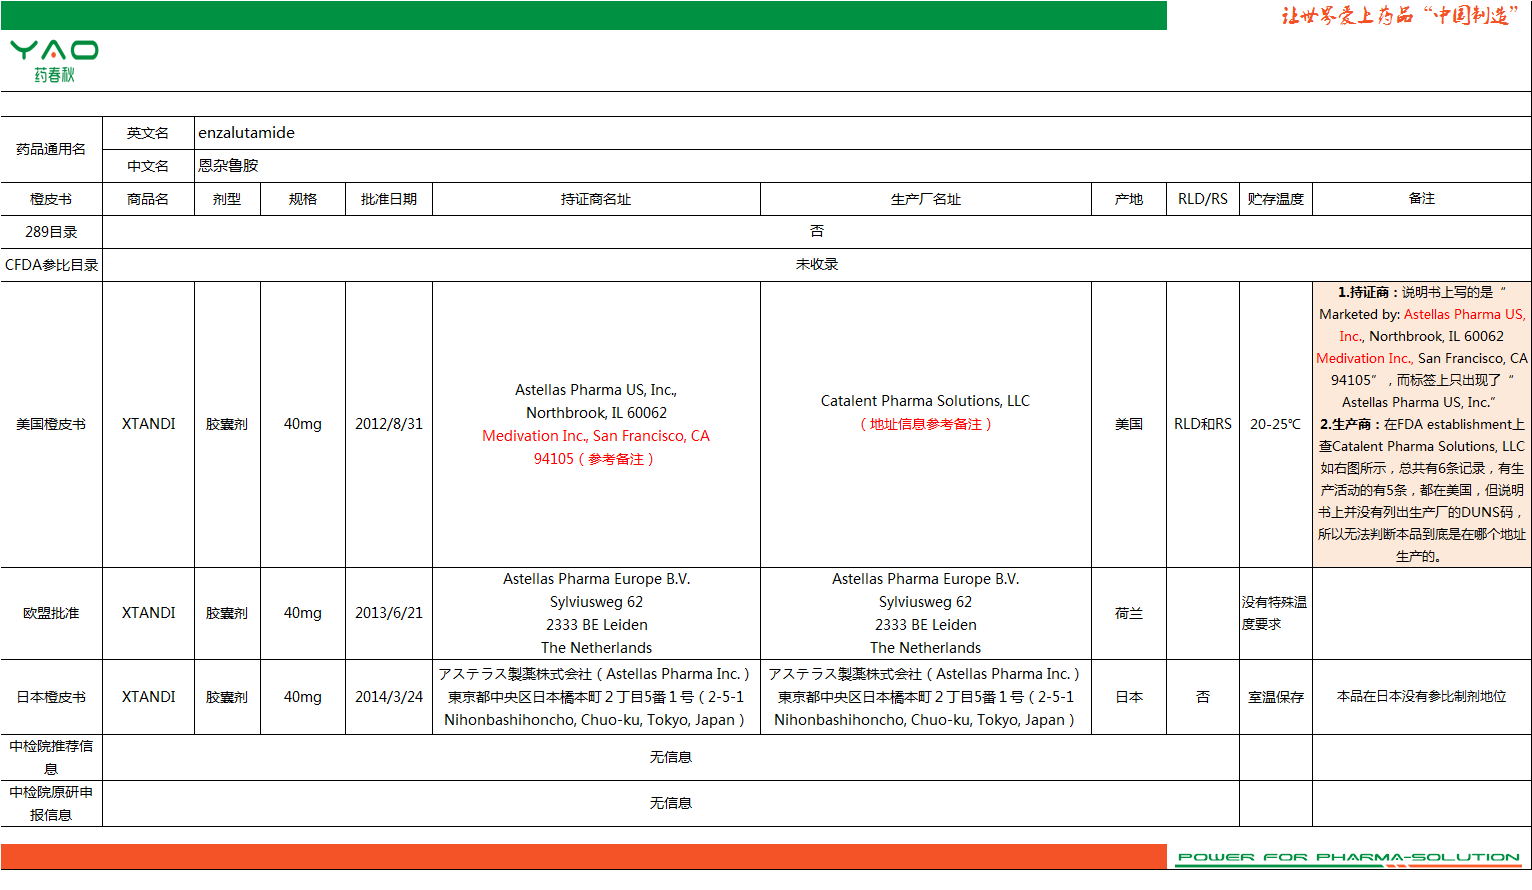Screen dimensions: 1532x890
Task: Click Astellas Pharma Europe B.V. in 持证商名址 column
Action: pos(596,613)
